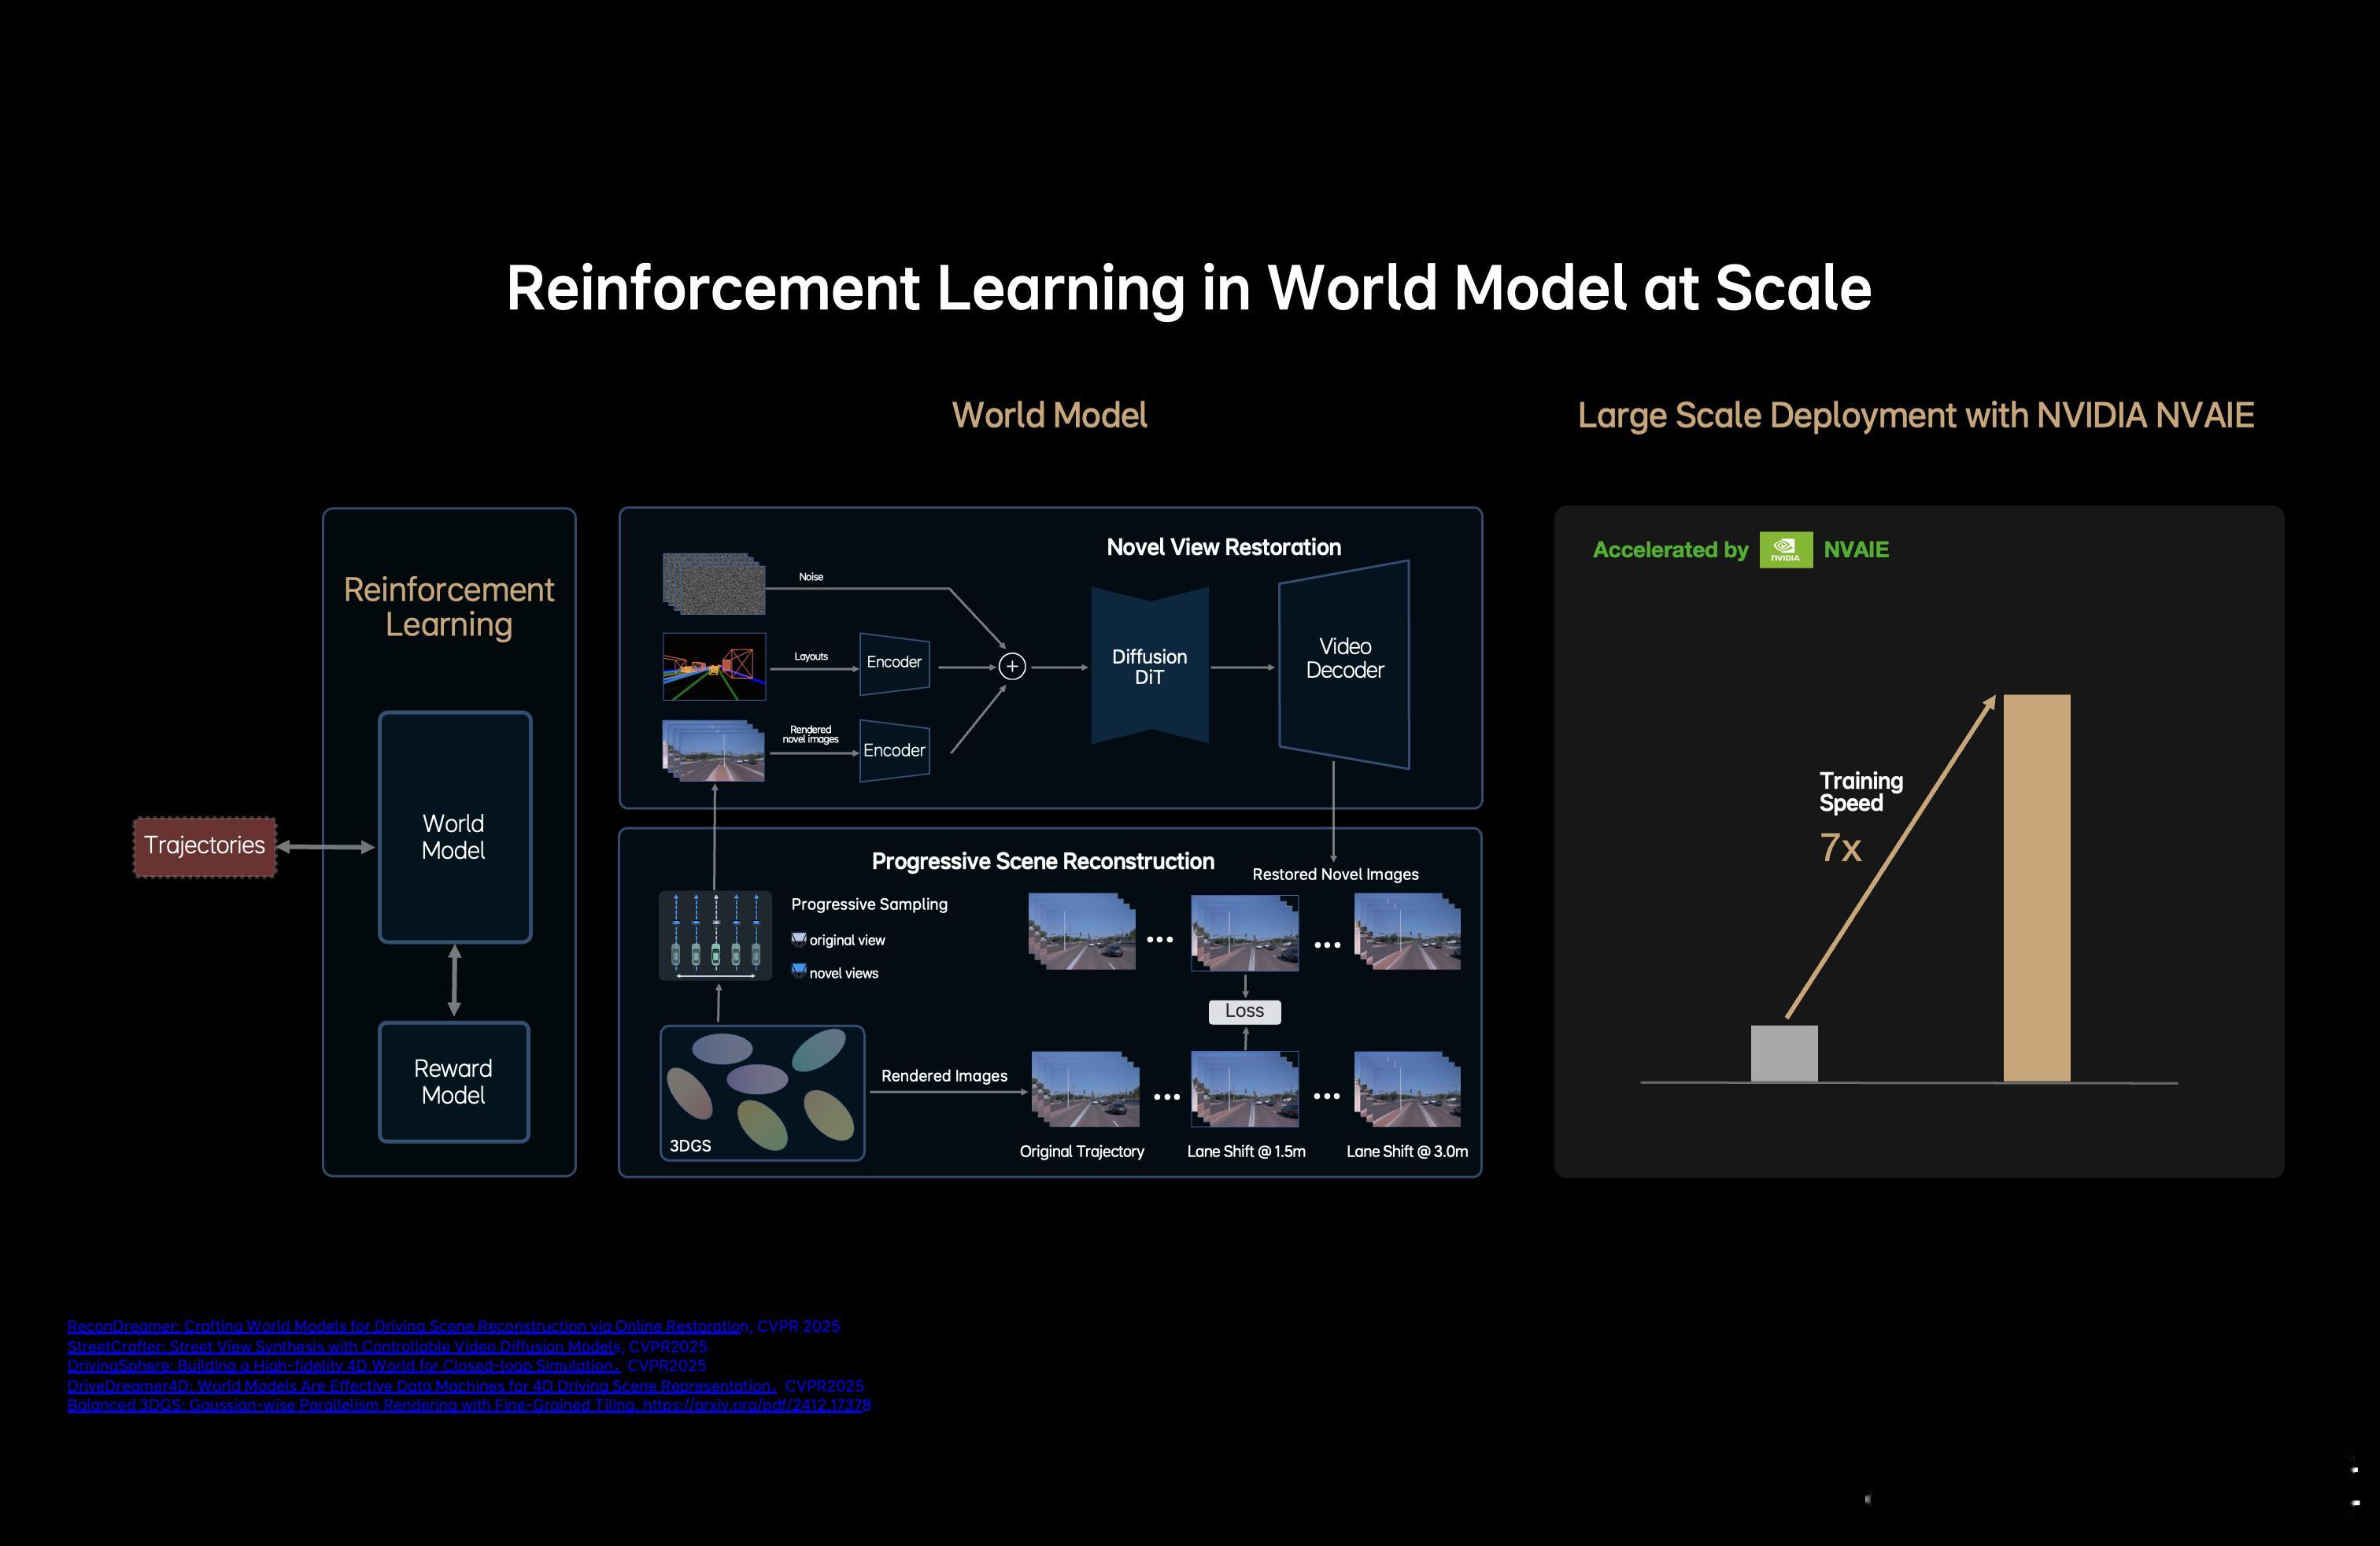
Task: Click the original view legend icon
Action: (798, 939)
